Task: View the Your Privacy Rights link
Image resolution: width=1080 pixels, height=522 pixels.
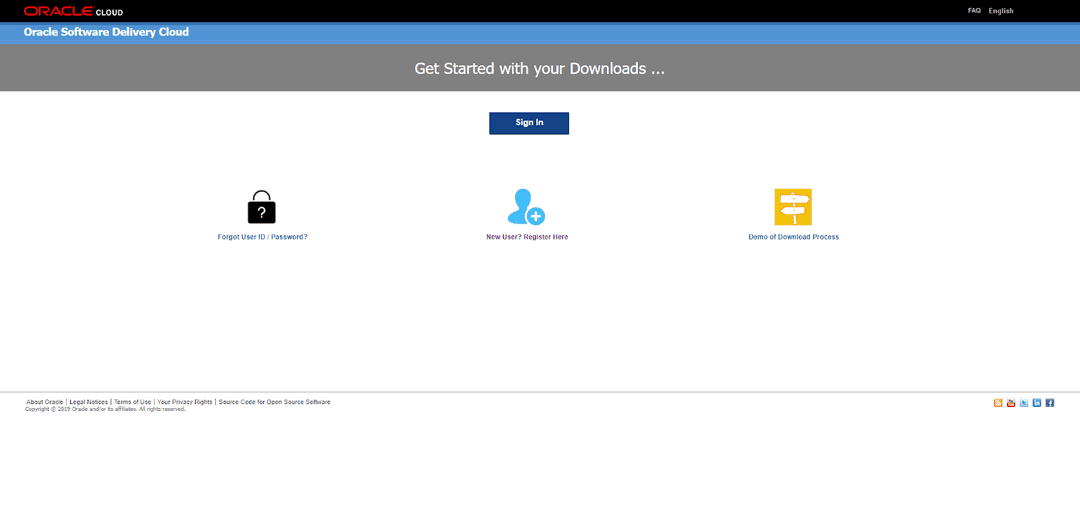Action: (185, 402)
